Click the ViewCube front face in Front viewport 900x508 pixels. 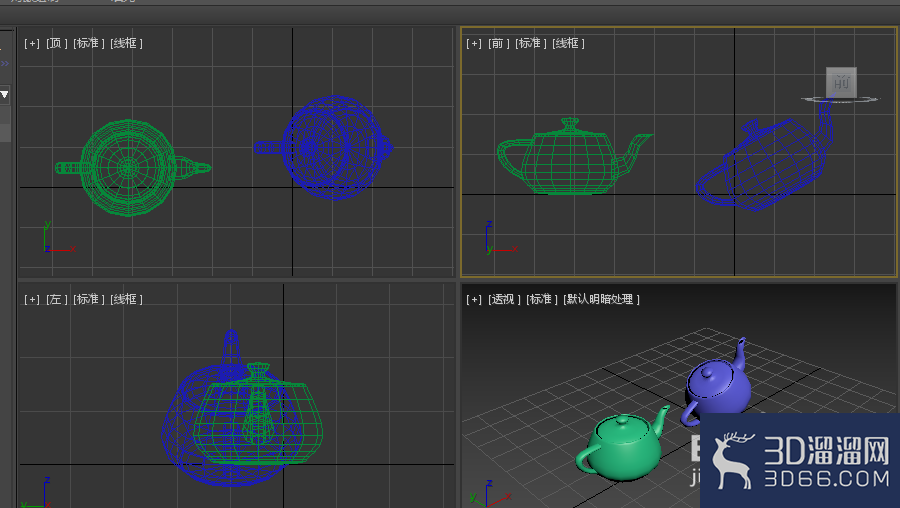click(841, 82)
